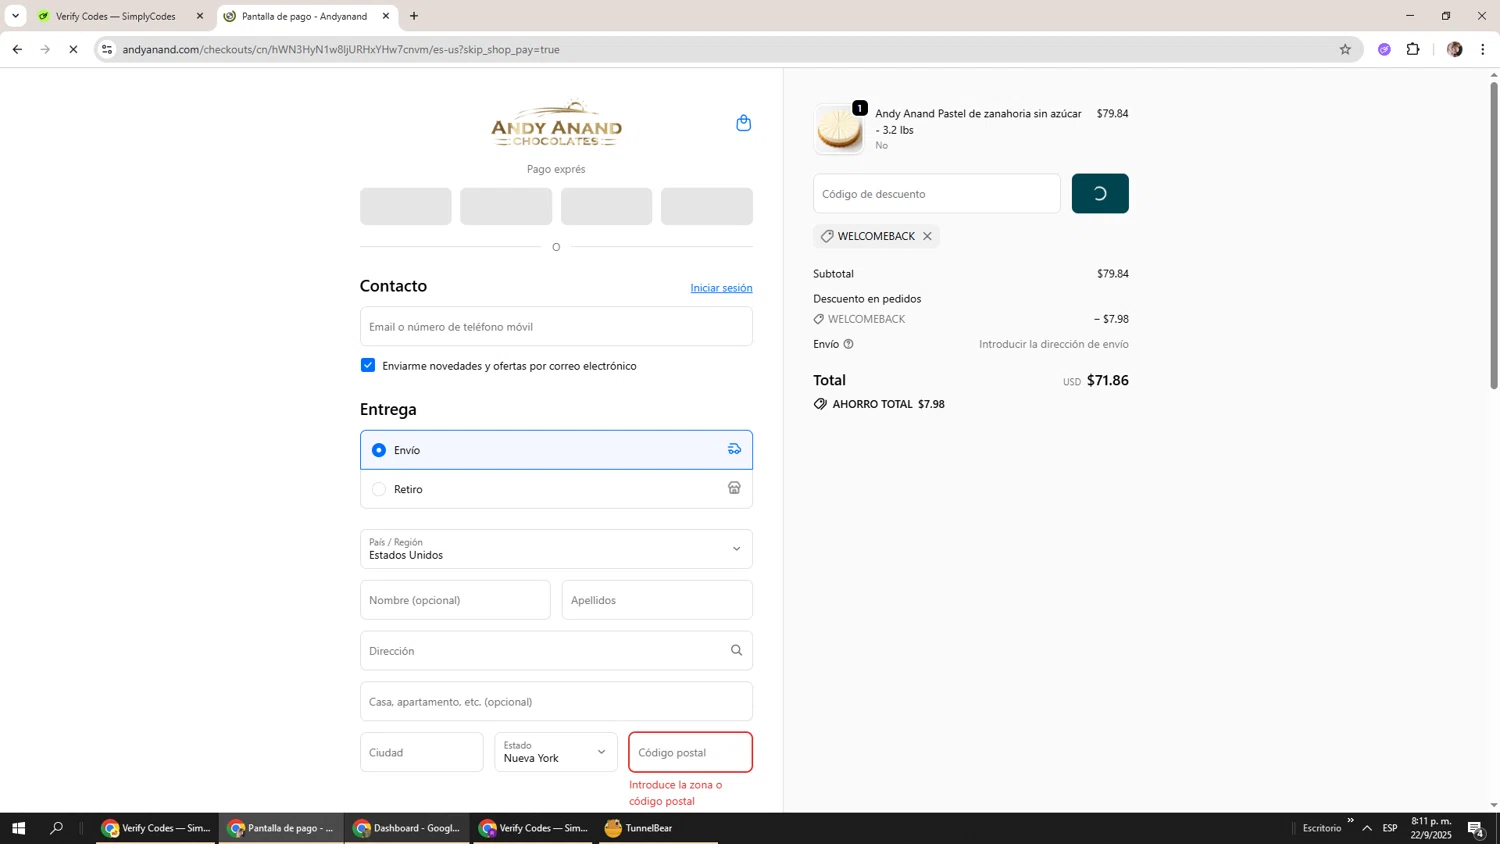Click the fourth express pay button
Image resolution: width=1500 pixels, height=844 pixels.
point(707,206)
